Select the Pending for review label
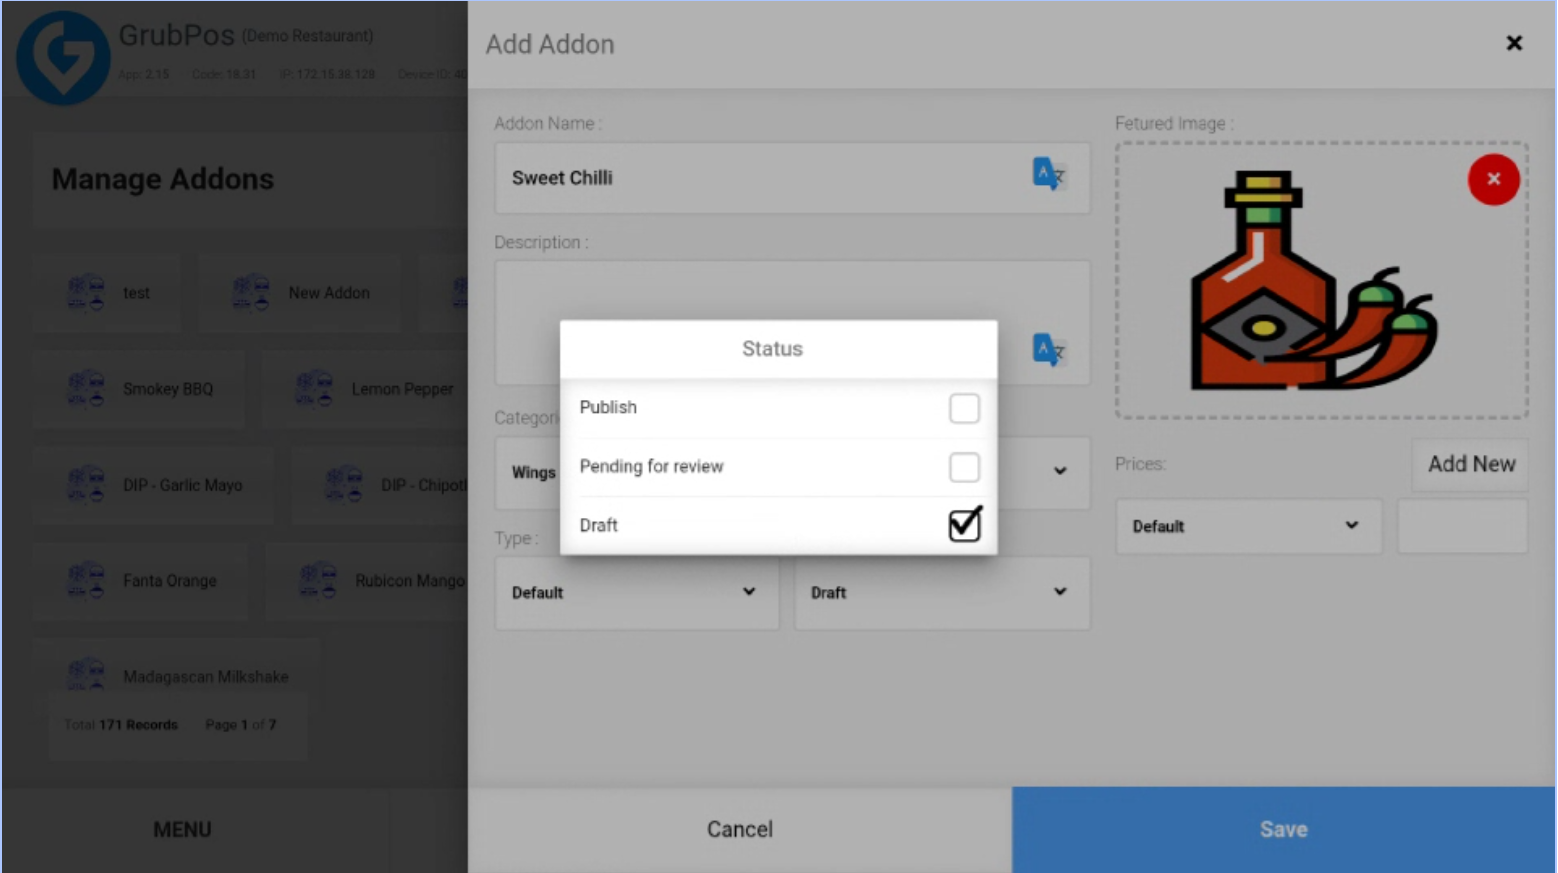The width and height of the screenshot is (1558, 873). pyautogui.click(x=651, y=466)
